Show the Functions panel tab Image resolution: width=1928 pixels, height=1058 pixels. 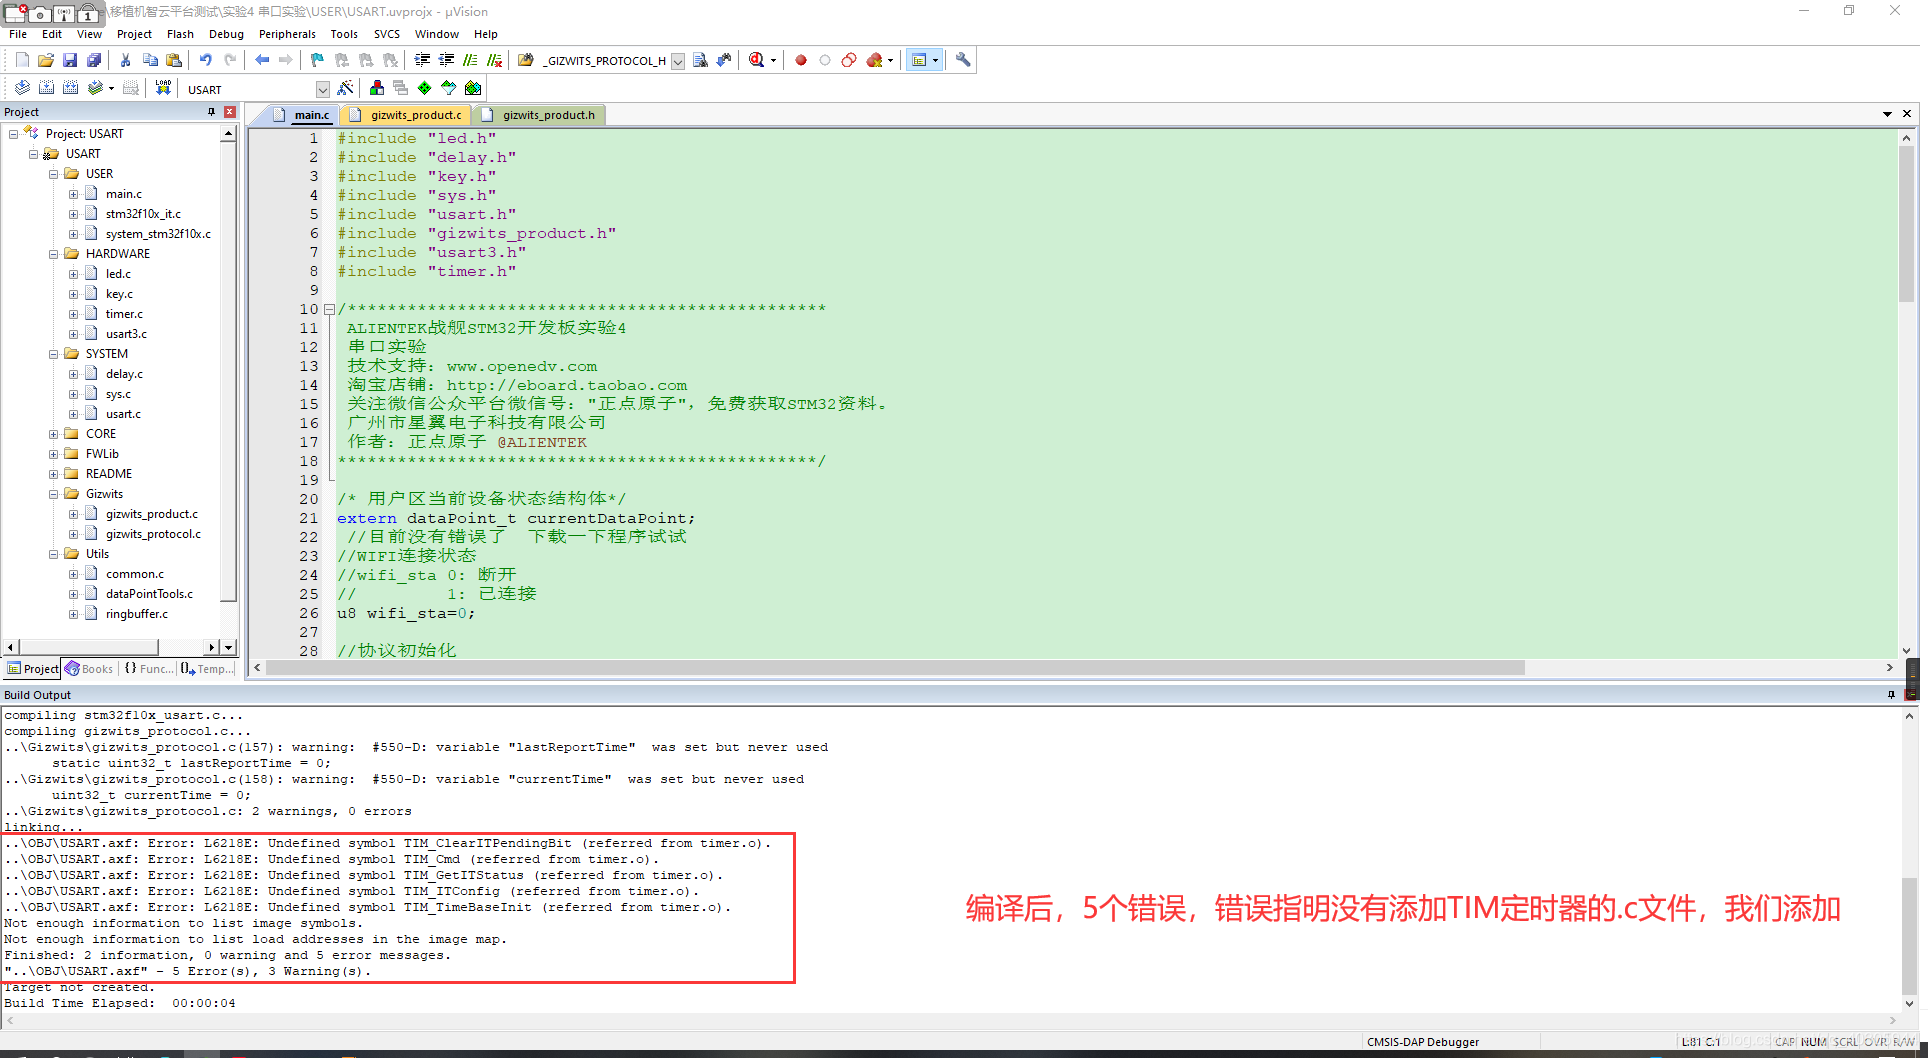click(148, 669)
